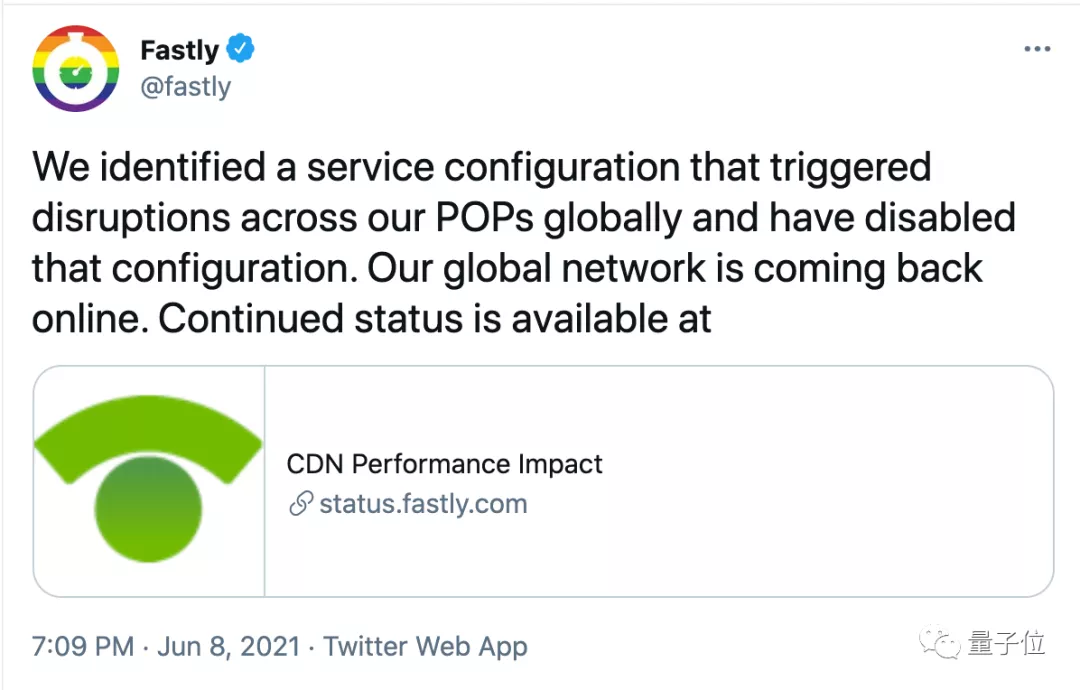Click the tweet's first line about service configuration
This screenshot has width=1080, height=690.
[481, 169]
